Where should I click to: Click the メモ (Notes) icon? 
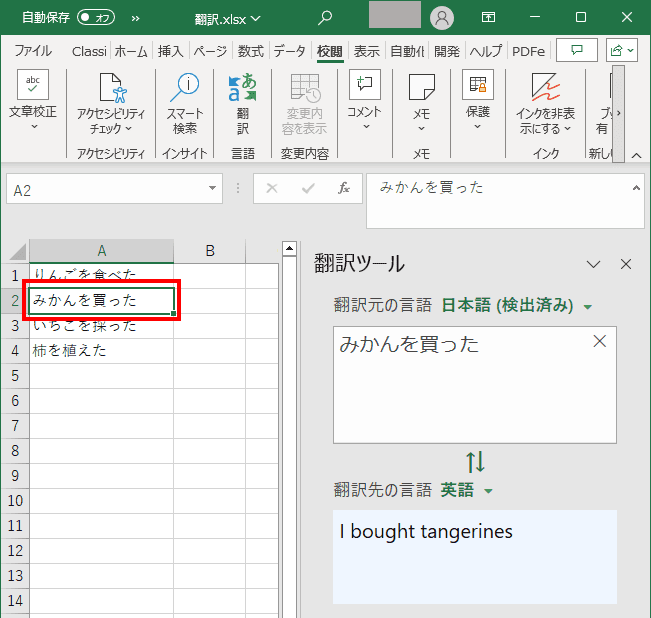click(421, 87)
